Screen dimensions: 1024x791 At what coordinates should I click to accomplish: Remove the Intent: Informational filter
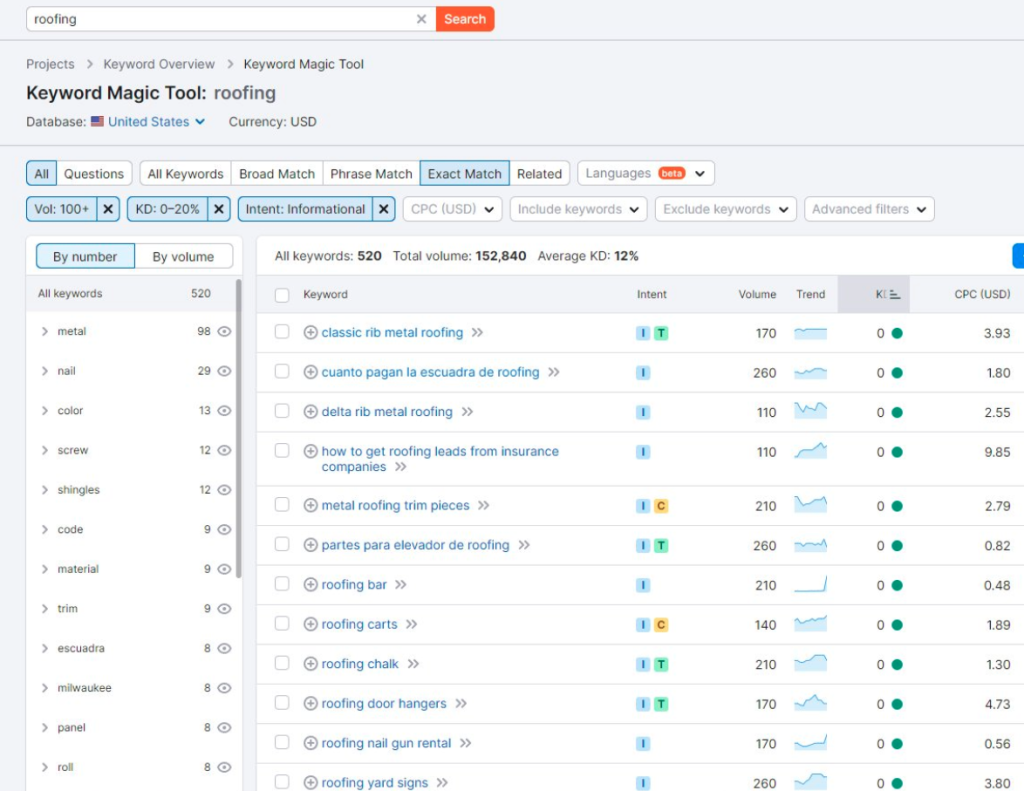(x=384, y=209)
